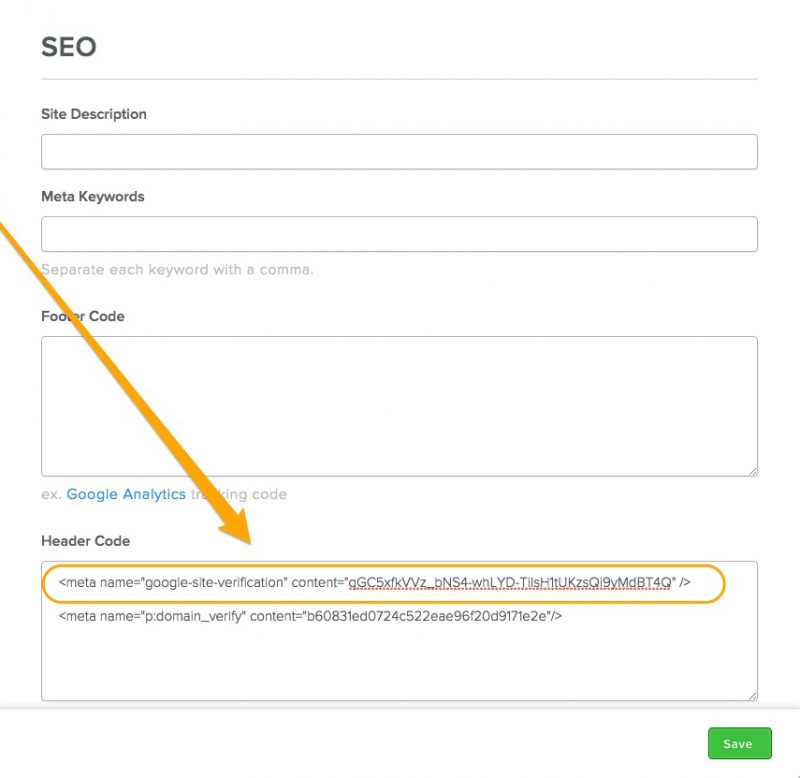Click the Header Code resize handle

(753, 693)
